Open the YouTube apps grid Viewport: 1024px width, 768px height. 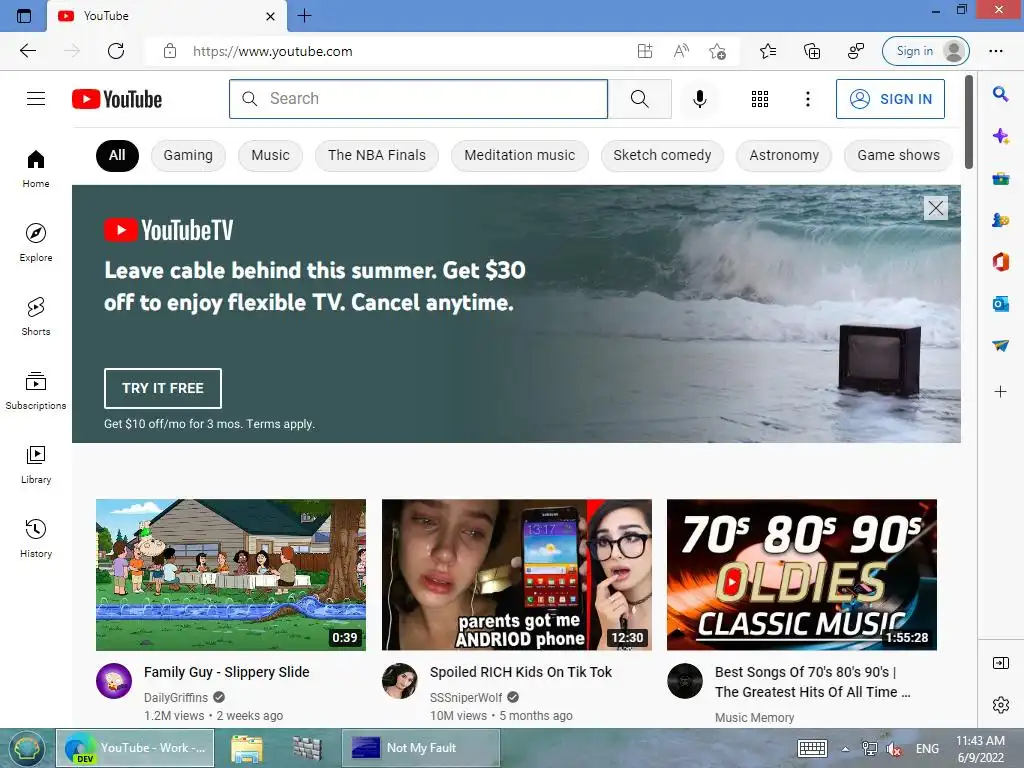[760, 99]
